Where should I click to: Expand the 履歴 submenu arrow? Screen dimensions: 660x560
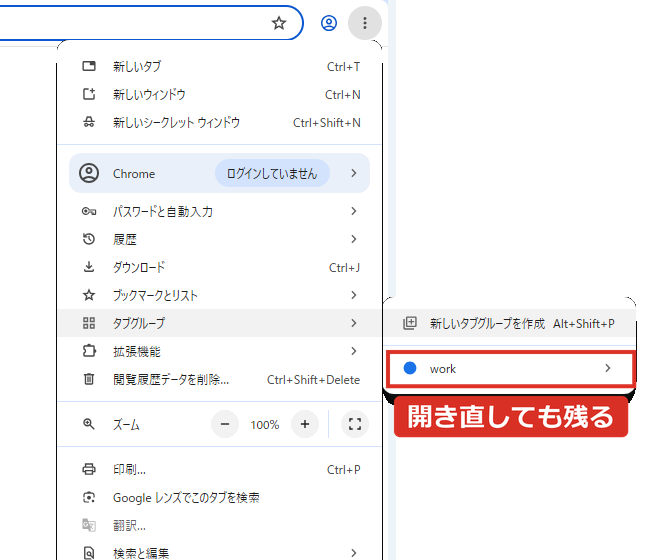[x=354, y=239]
